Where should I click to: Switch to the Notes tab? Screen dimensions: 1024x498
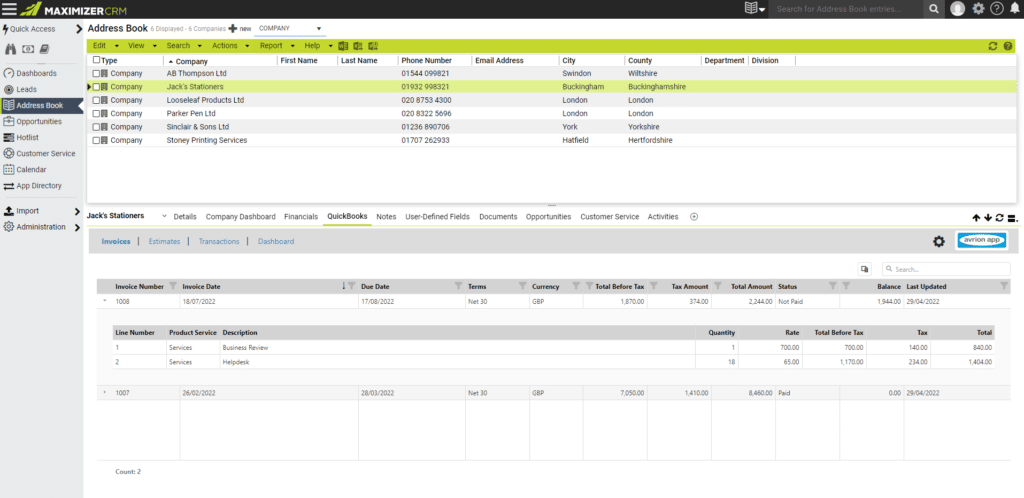click(387, 217)
